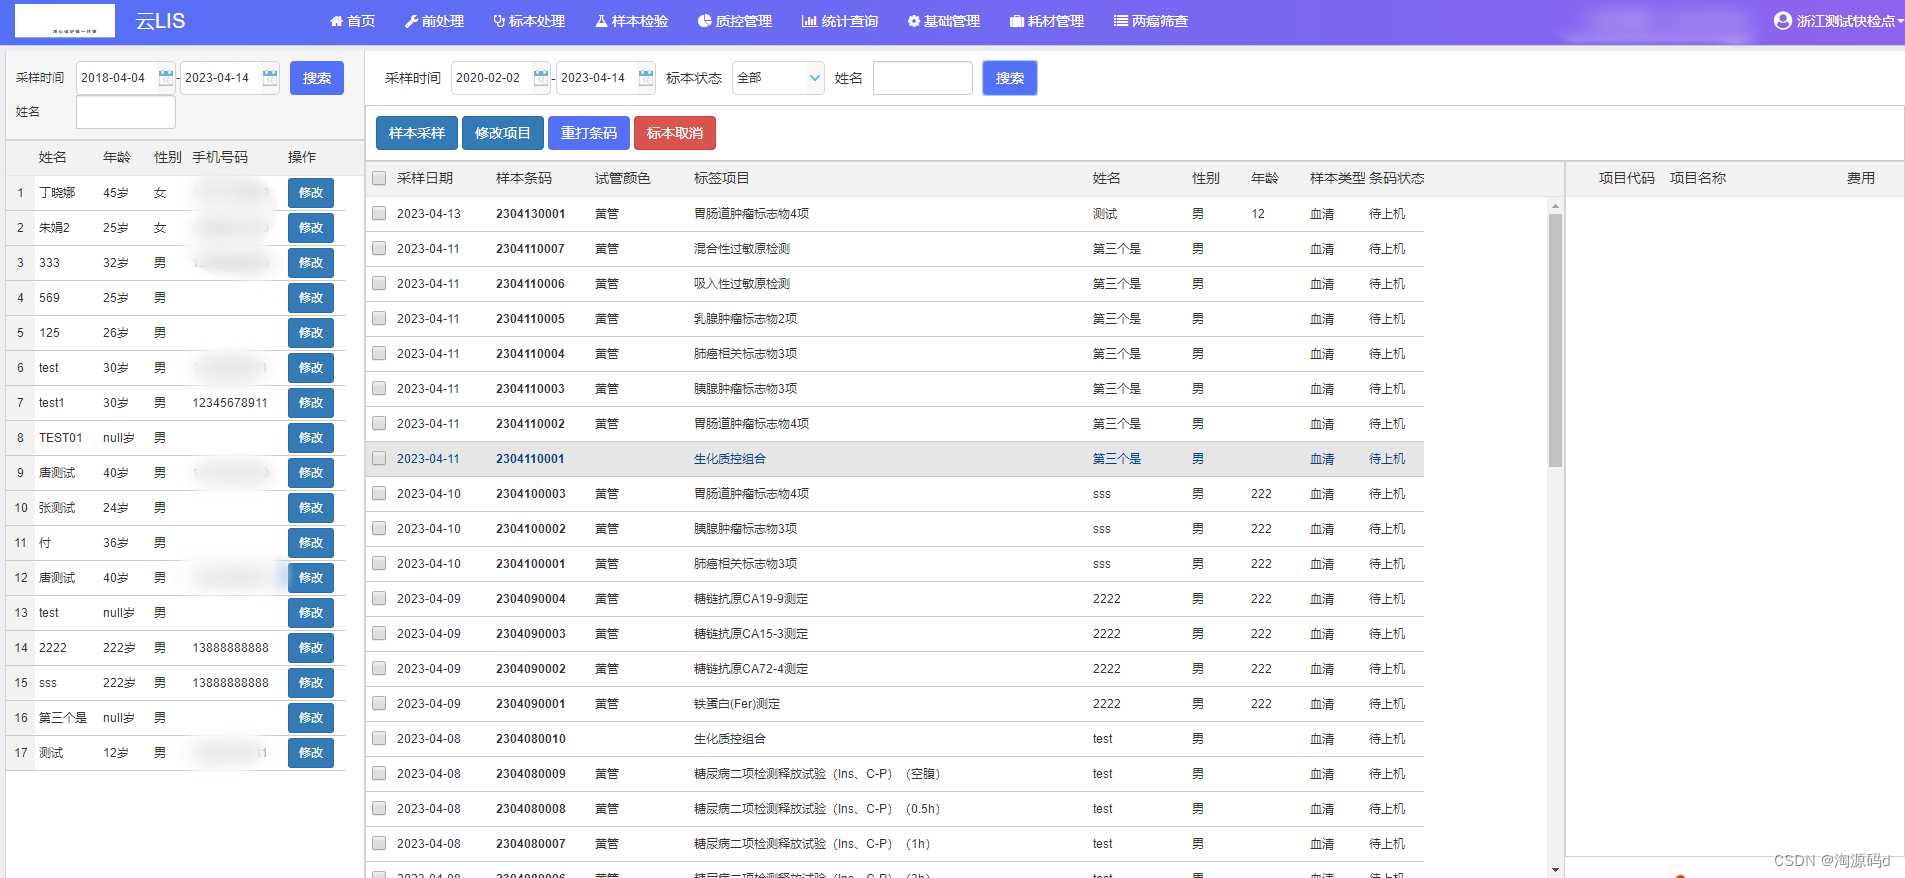Check the row for barcode 2304110001
1905x878 pixels.
click(x=379, y=459)
